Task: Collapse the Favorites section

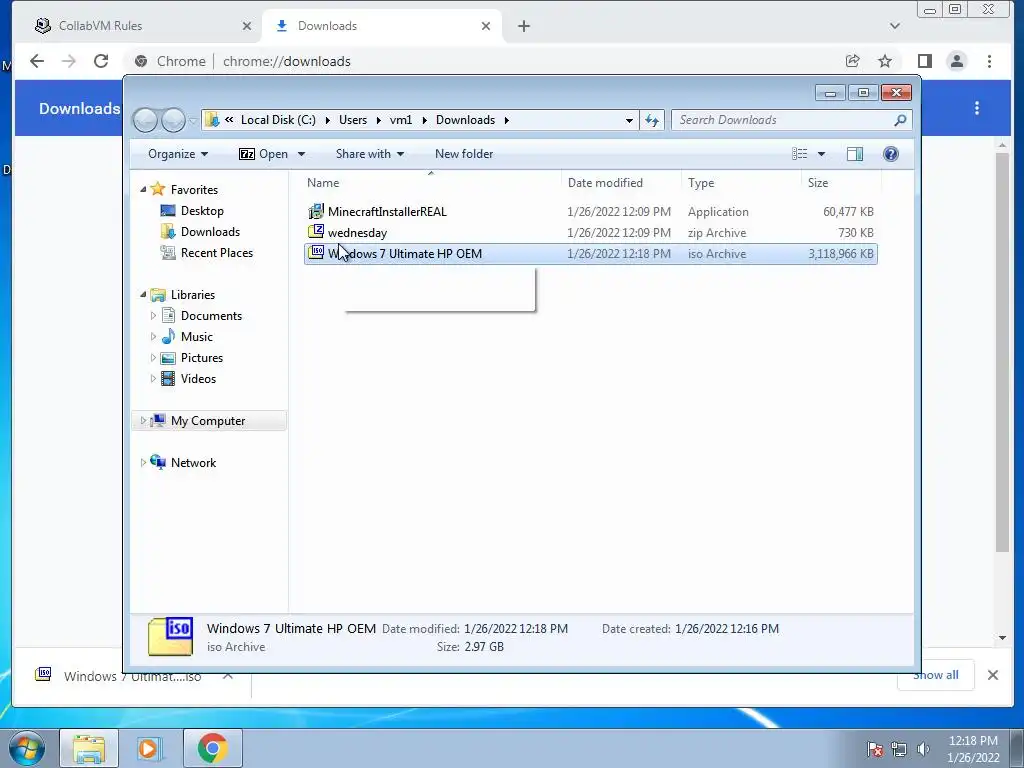Action: (x=143, y=189)
